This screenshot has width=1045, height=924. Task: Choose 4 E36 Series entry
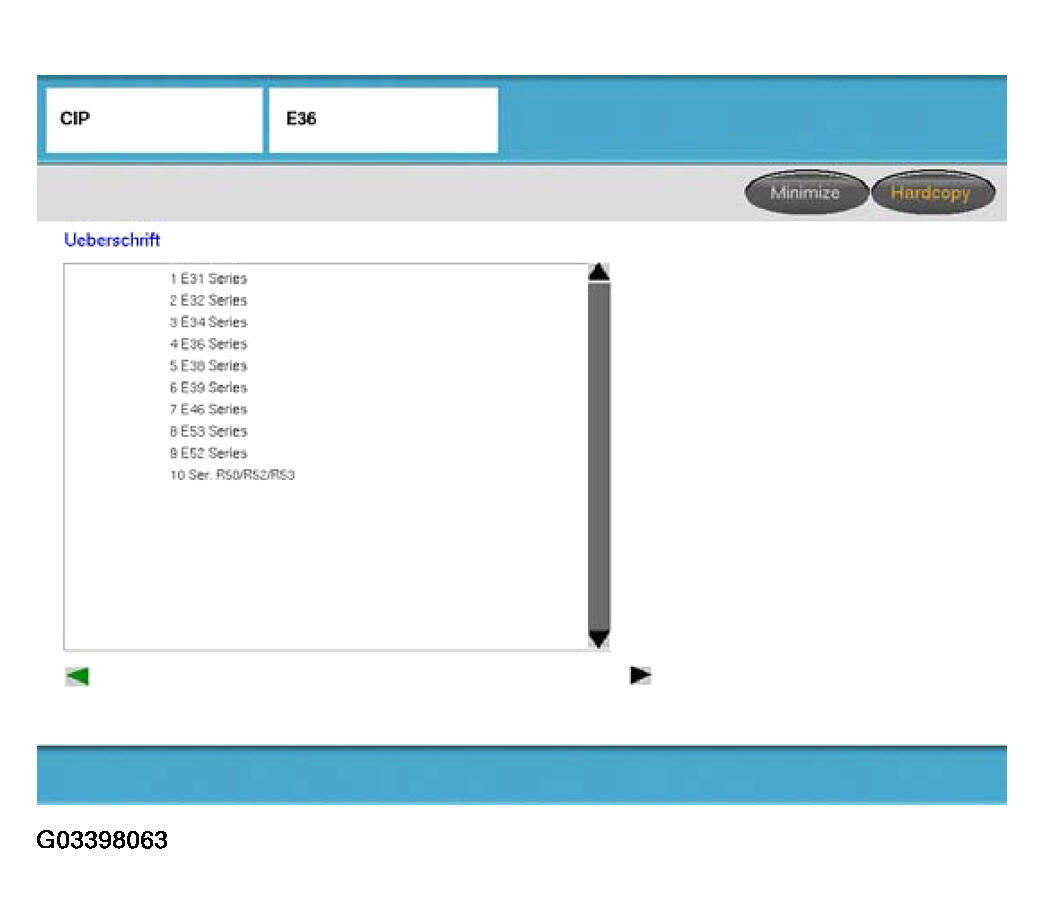tap(208, 344)
